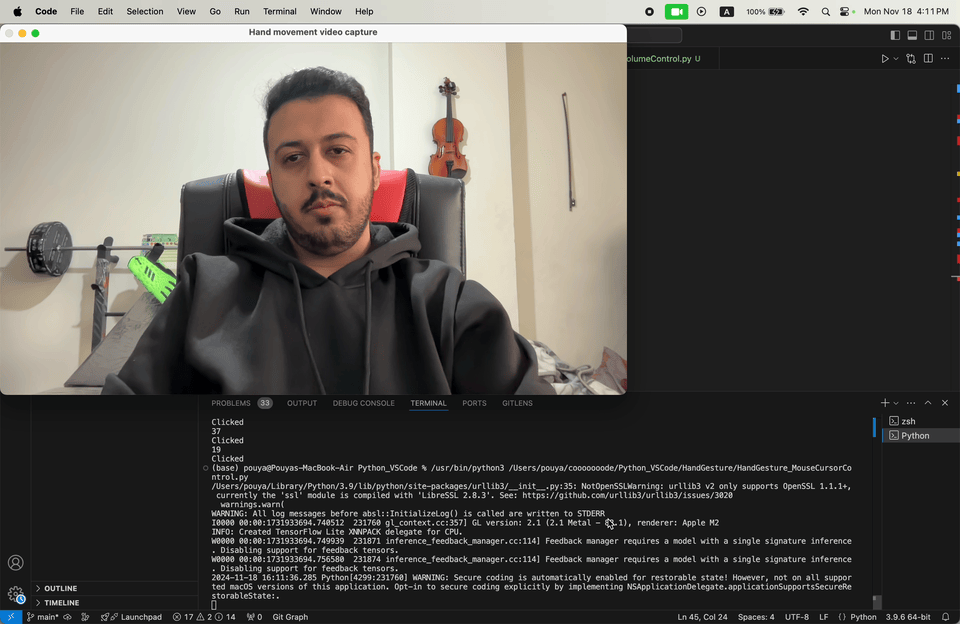This screenshot has height=624, width=960.
Task: Click the input source A icon in the menu bar
Action: coord(727,12)
